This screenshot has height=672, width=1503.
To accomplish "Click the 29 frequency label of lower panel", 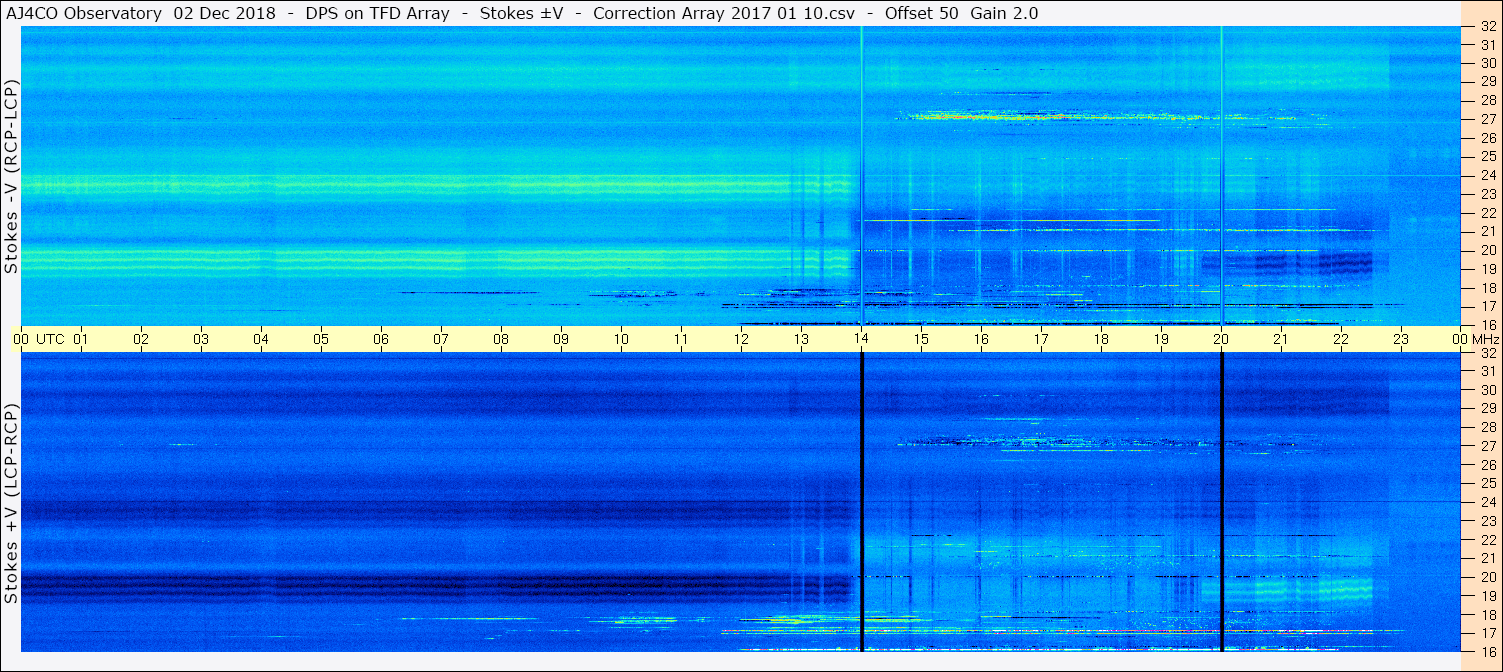I will [x=1488, y=409].
